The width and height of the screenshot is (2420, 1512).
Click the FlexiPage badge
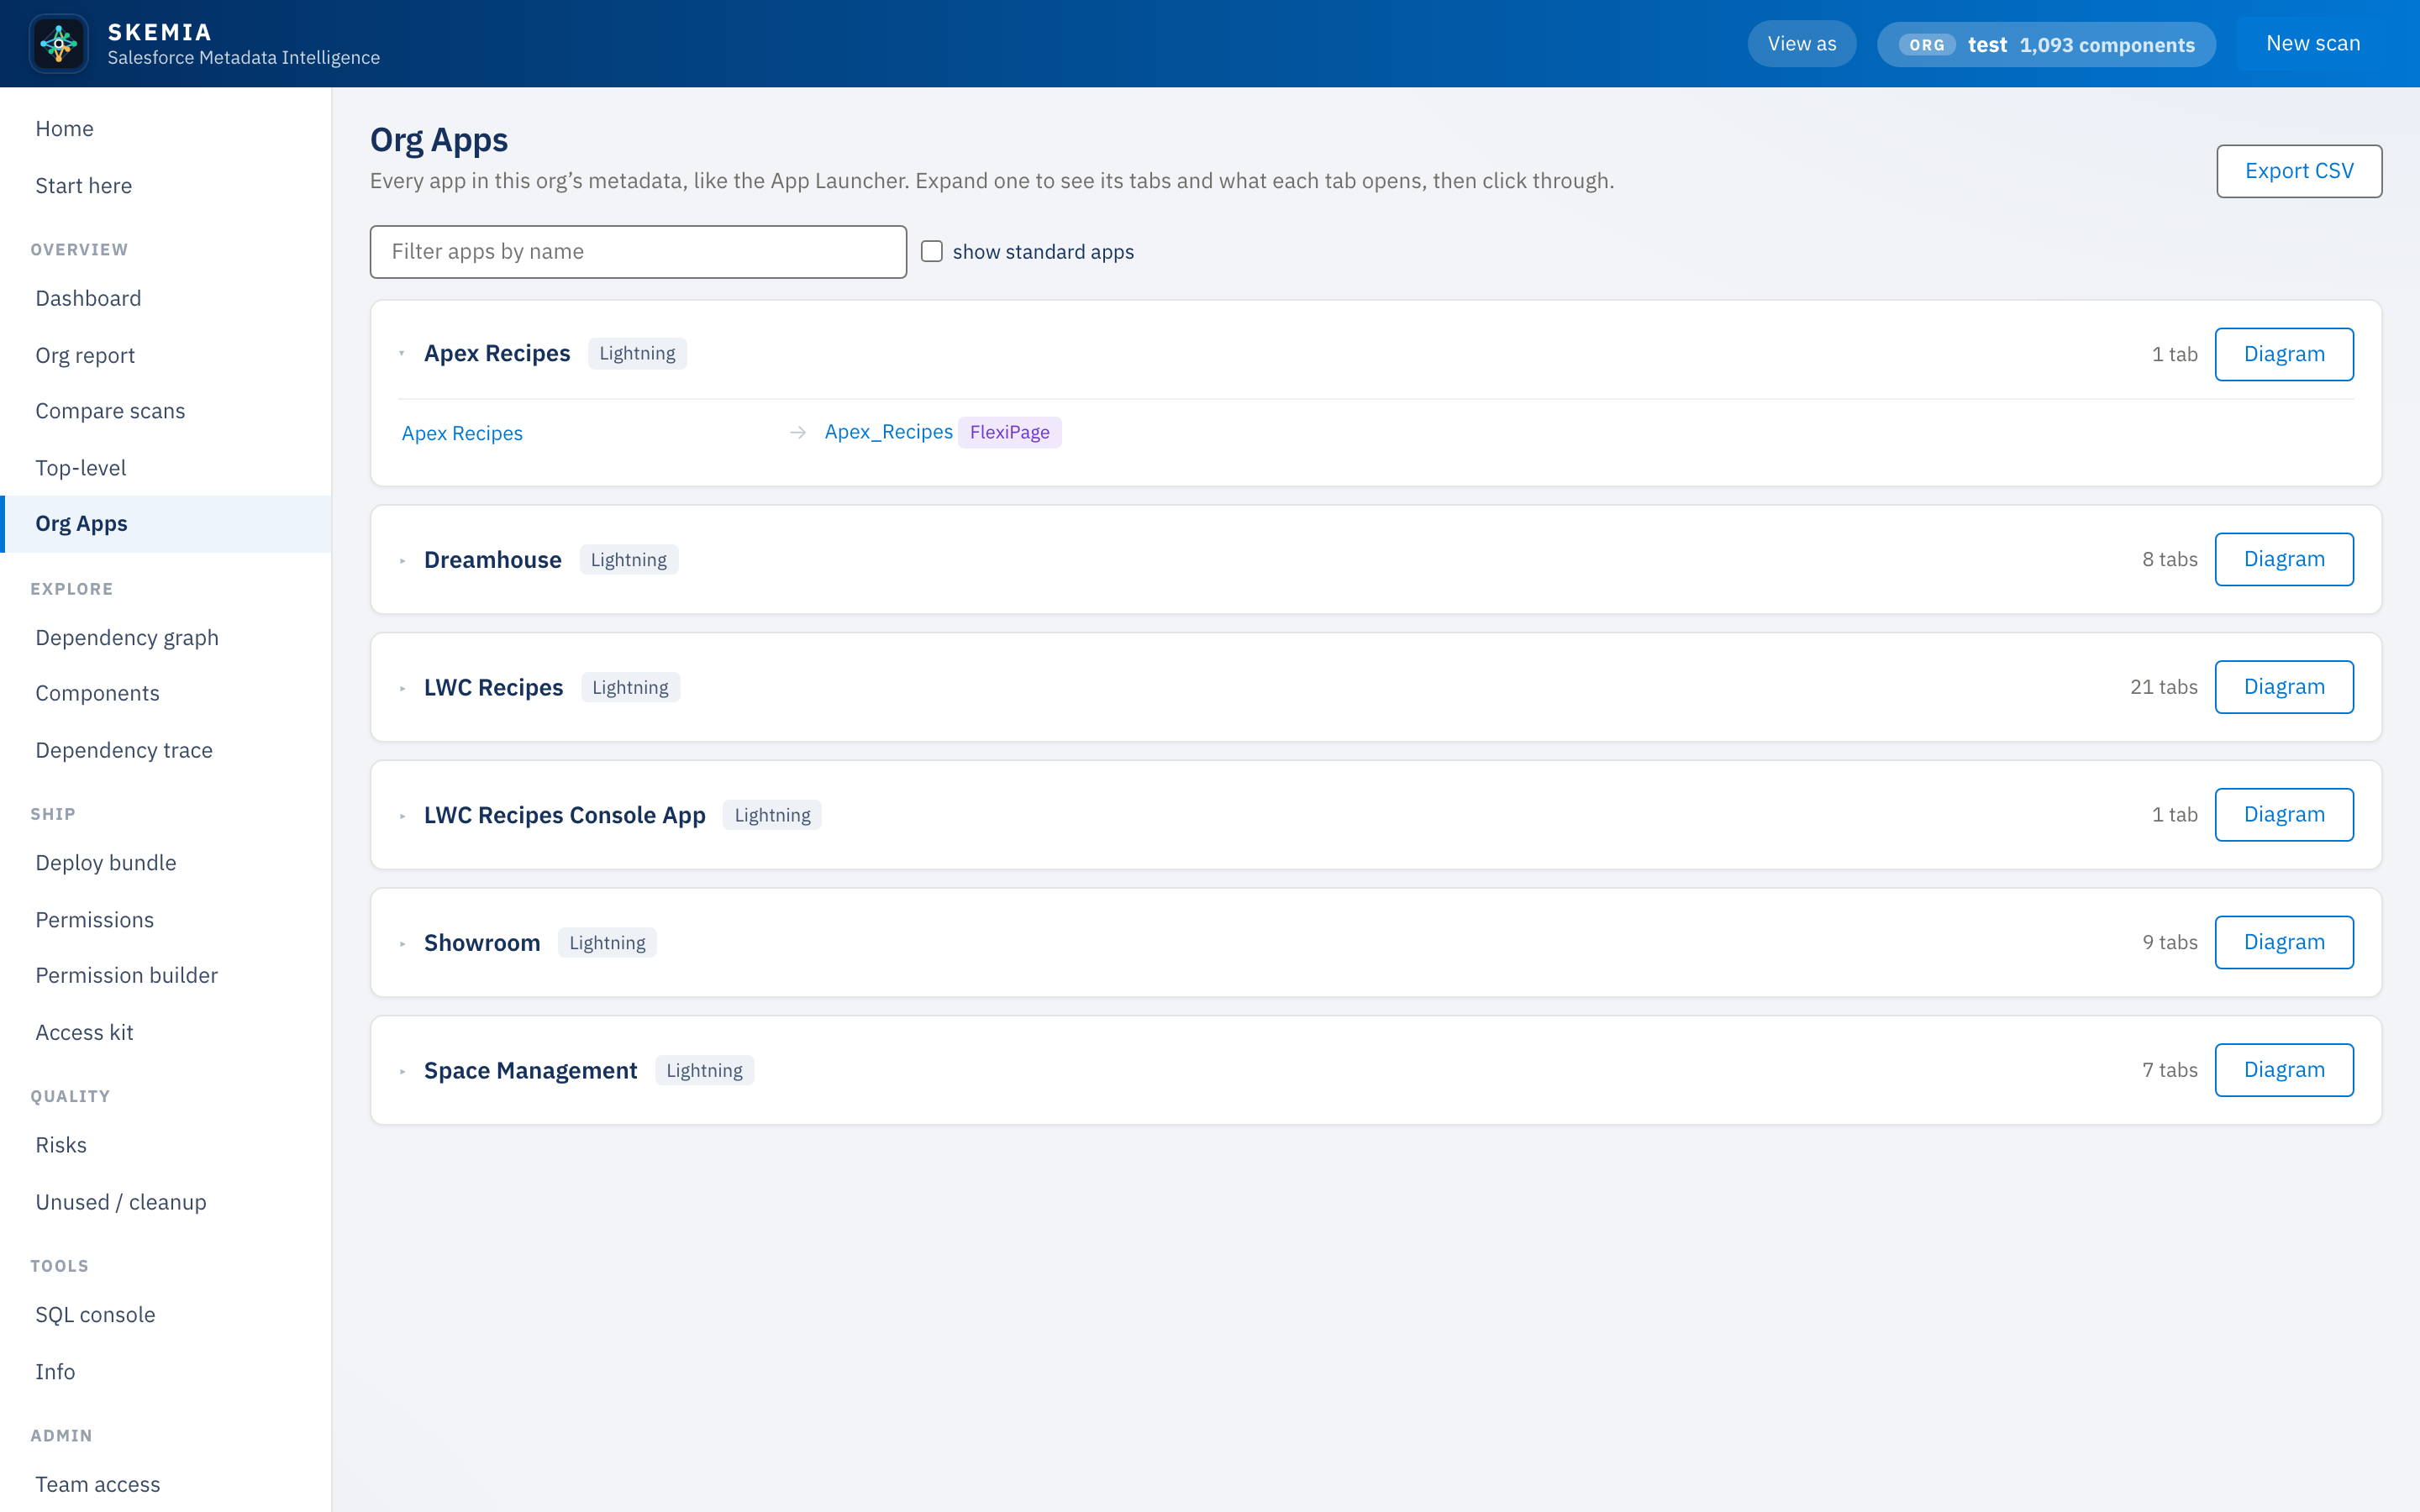pyautogui.click(x=1009, y=432)
